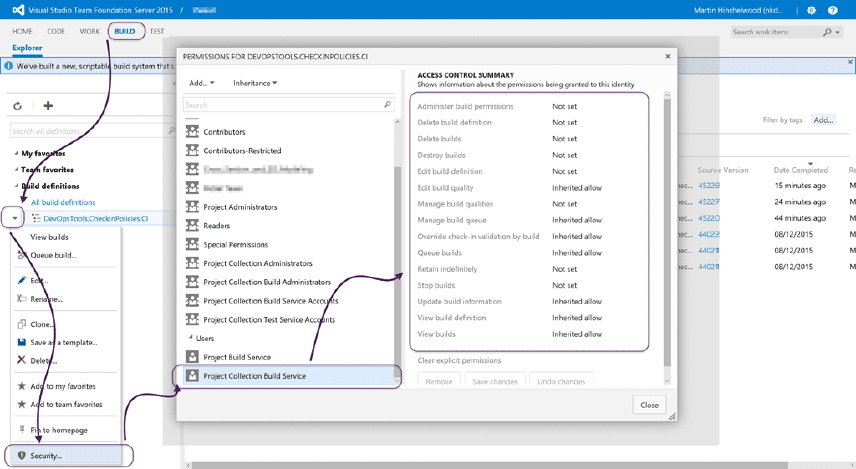Click the Save as a template disk icon
This screenshot has height=469, width=856.
21,342
